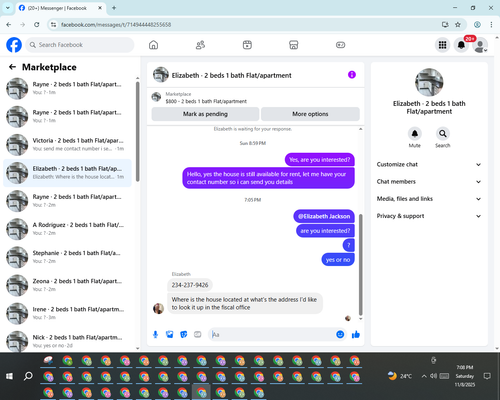Open Zeona's conversation in the list
This screenshot has height=400, width=500.
click(68, 285)
